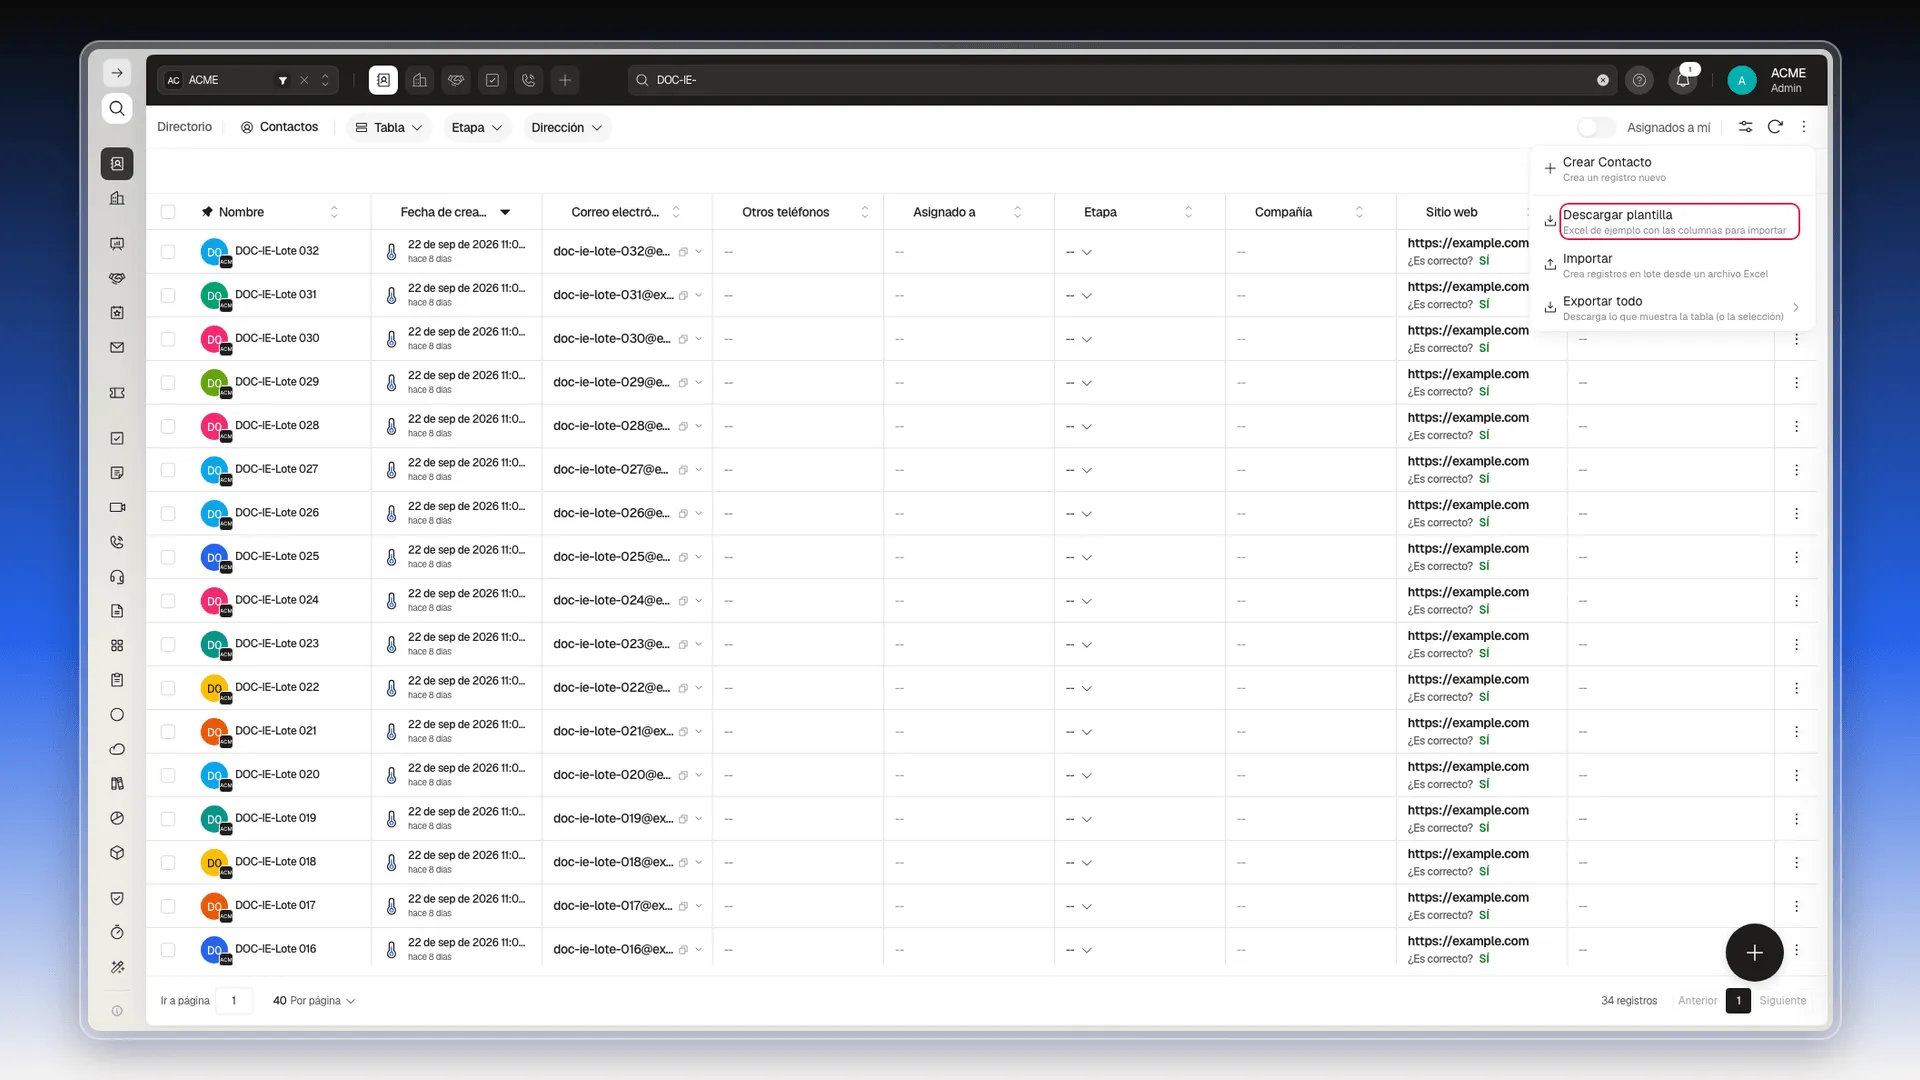Open the deals handshake icon in top toolbar
Image resolution: width=1920 pixels, height=1080 pixels.
click(456, 80)
